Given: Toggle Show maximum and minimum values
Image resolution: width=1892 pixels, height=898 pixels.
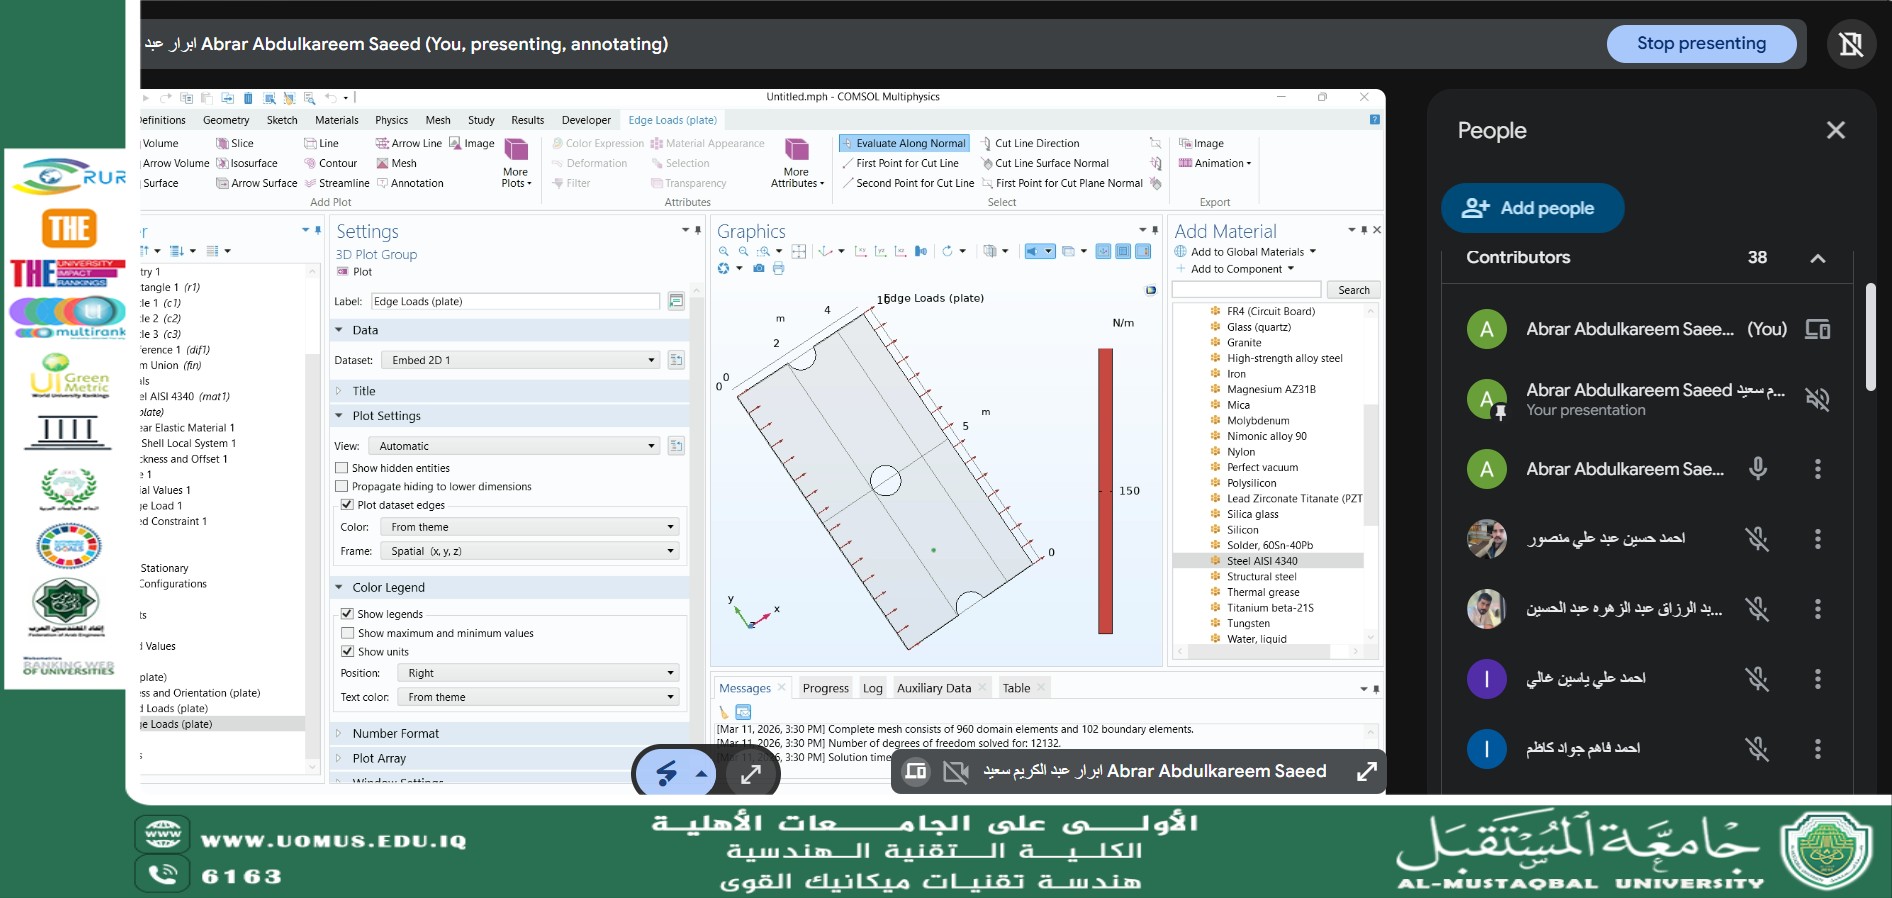Looking at the screenshot, I should pyautogui.click(x=347, y=633).
